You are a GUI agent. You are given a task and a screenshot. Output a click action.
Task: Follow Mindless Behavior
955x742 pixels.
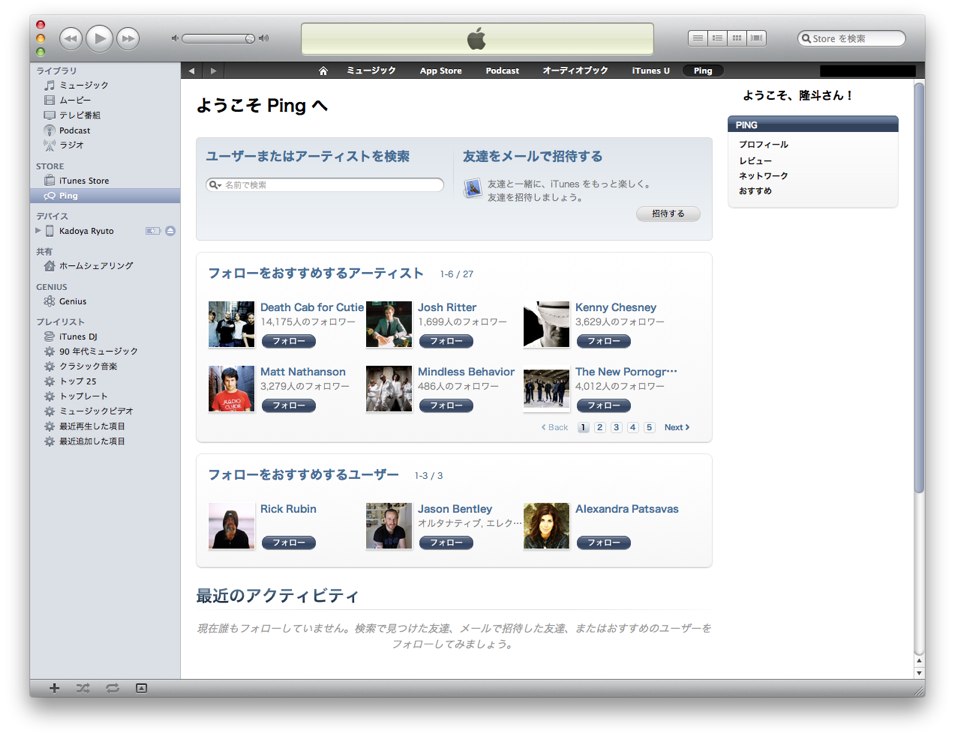click(x=446, y=406)
